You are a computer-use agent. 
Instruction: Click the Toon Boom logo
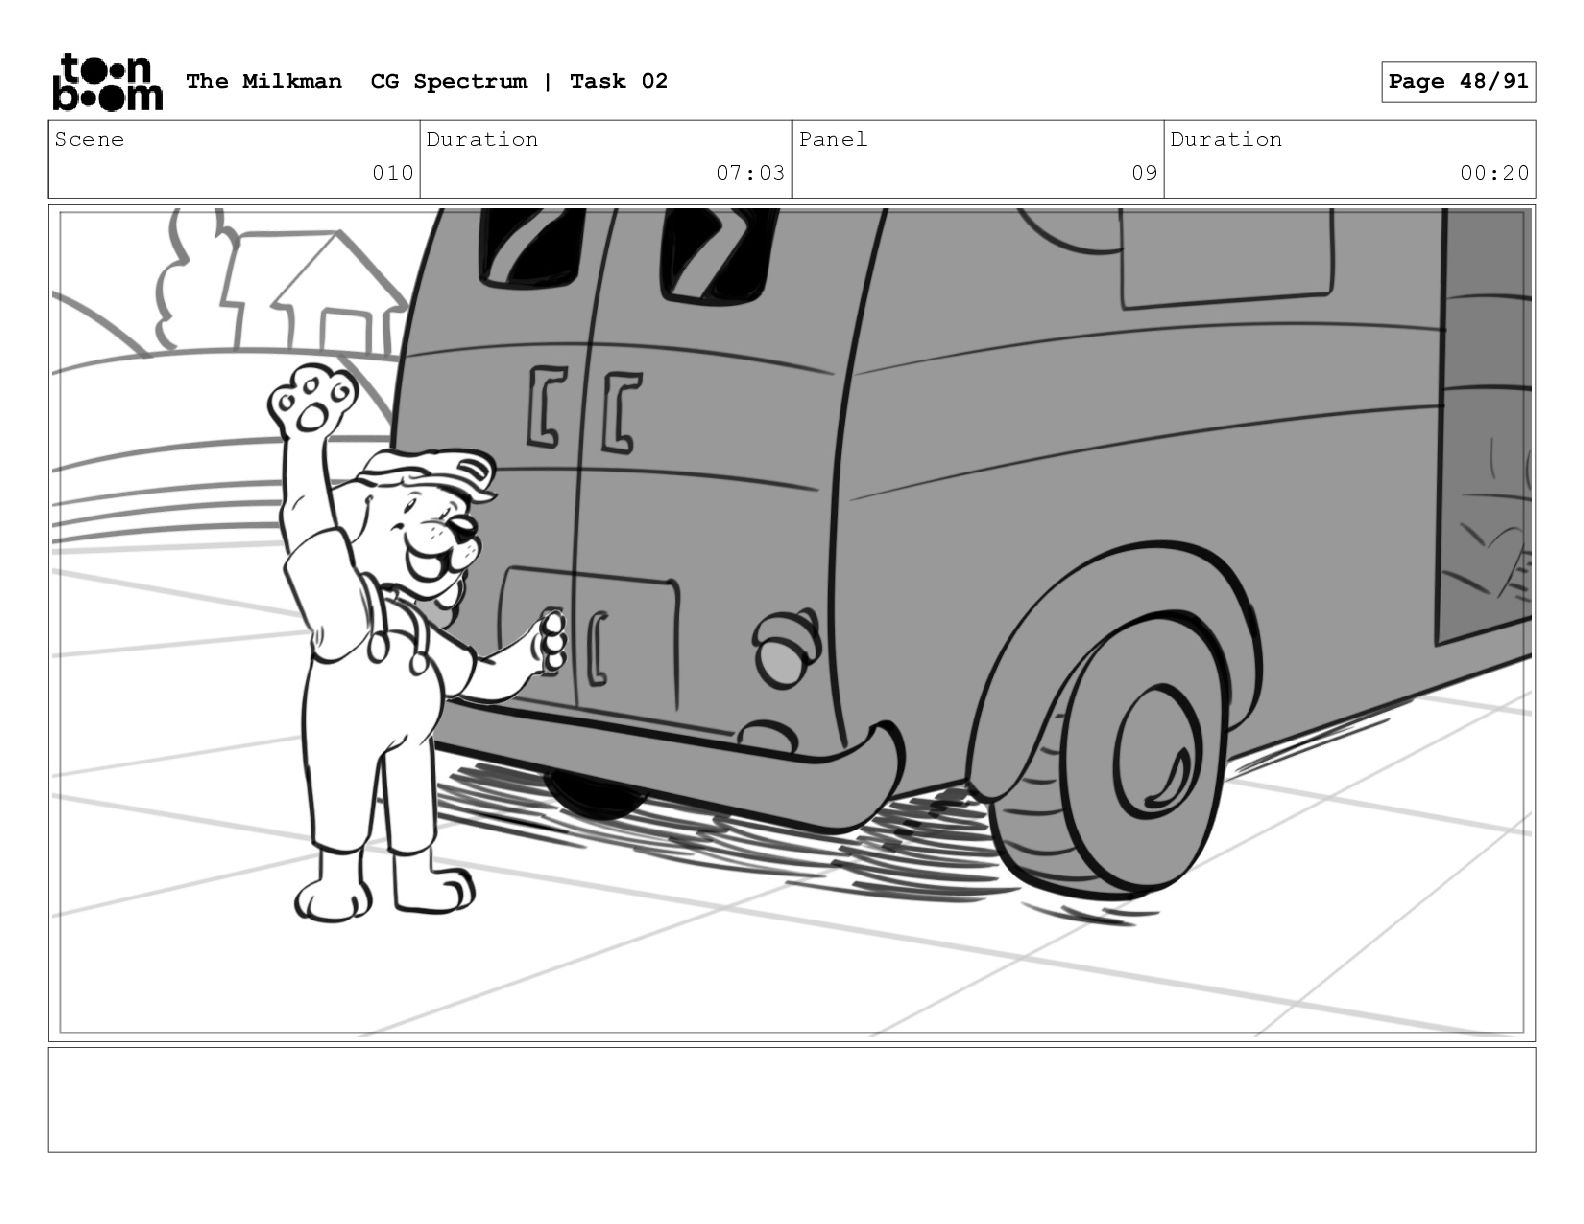click(x=107, y=81)
